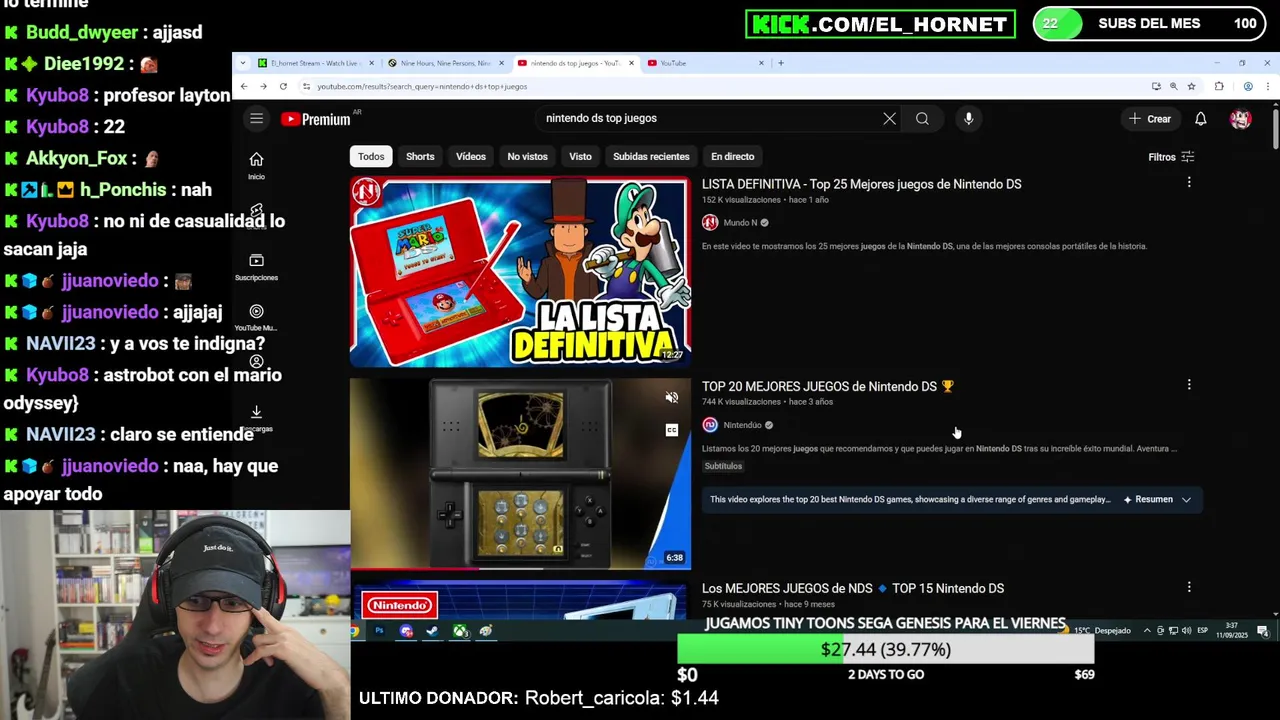Open Steam from the taskbar
Viewport: 1280px width, 720px height.
pos(432,631)
